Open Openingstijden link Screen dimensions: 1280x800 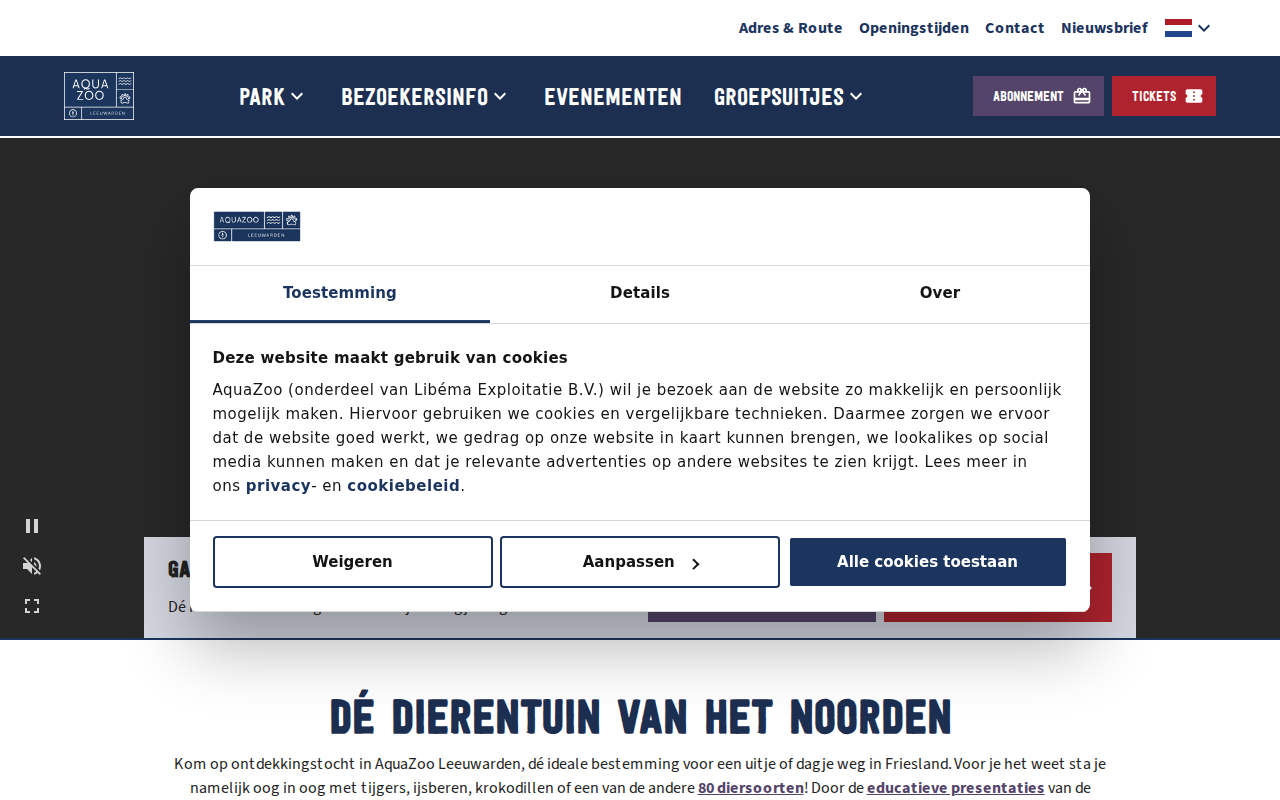[914, 28]
